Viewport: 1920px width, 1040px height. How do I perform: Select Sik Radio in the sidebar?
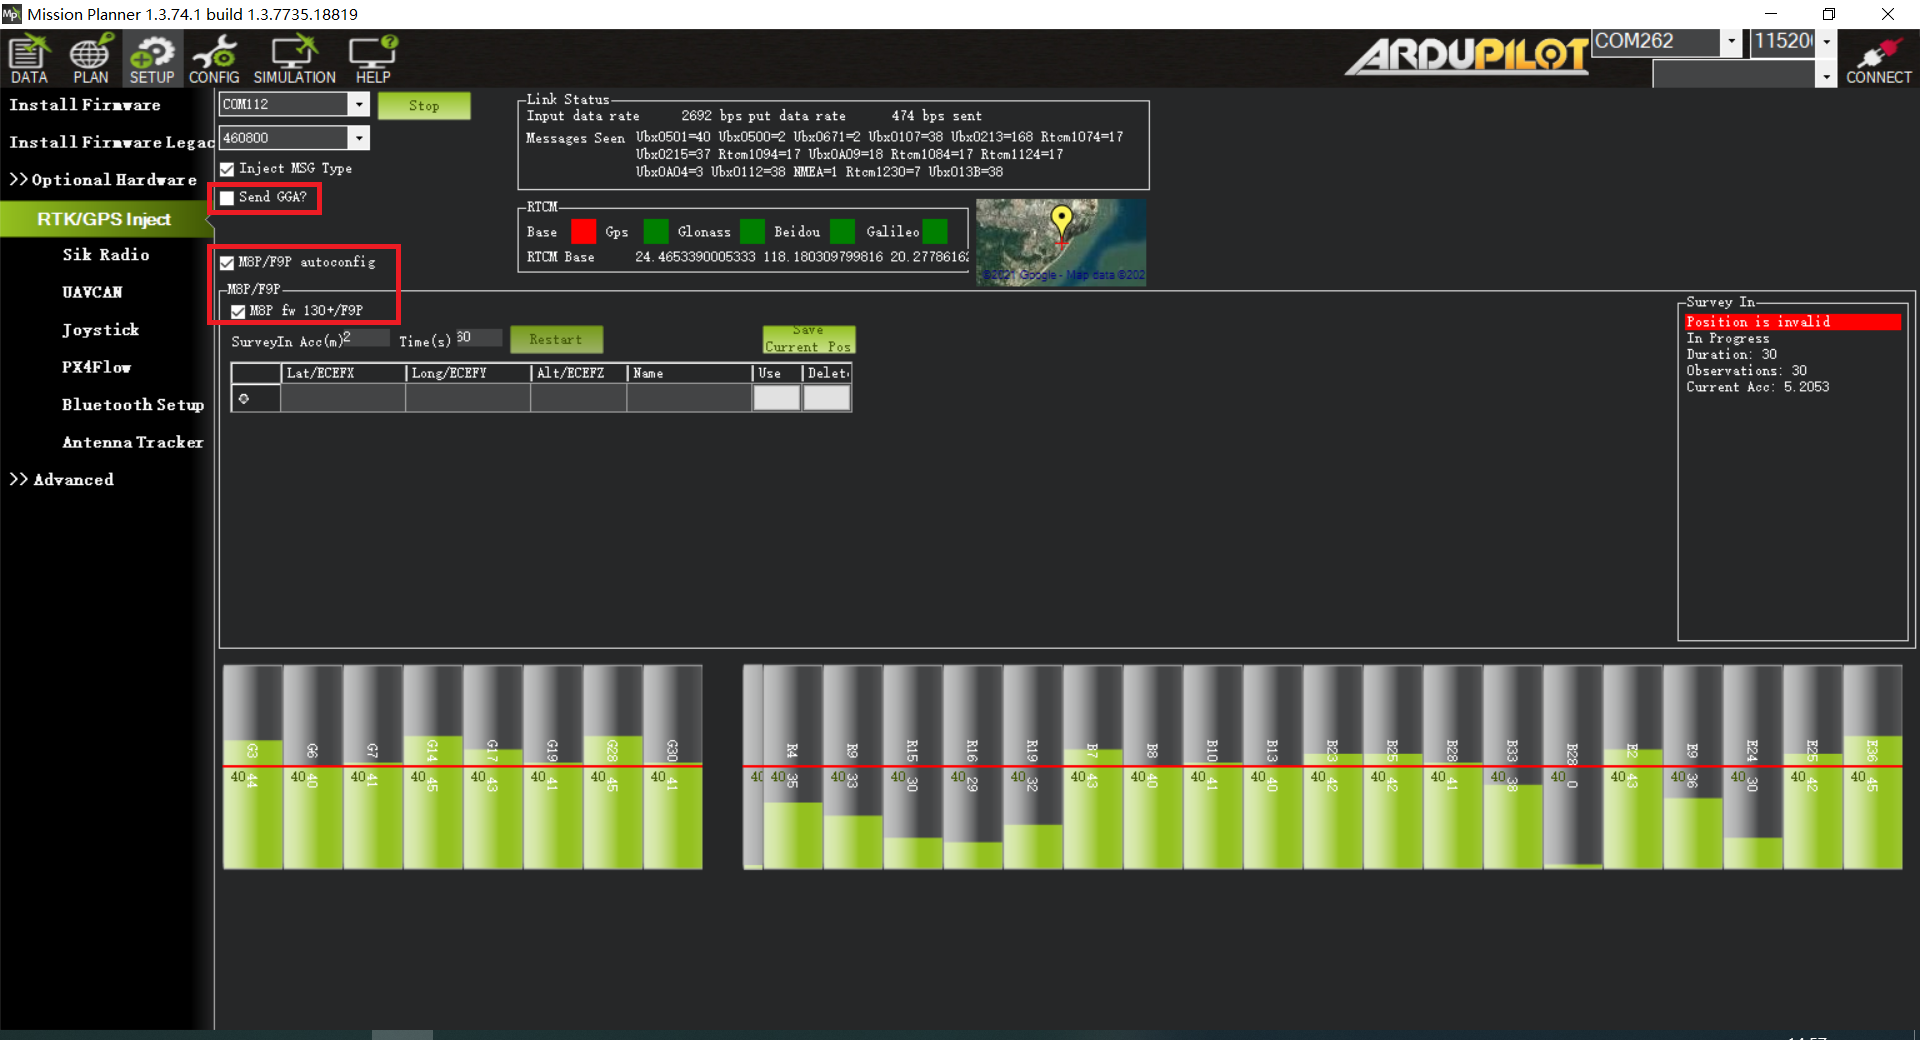(x=106, y=255)
